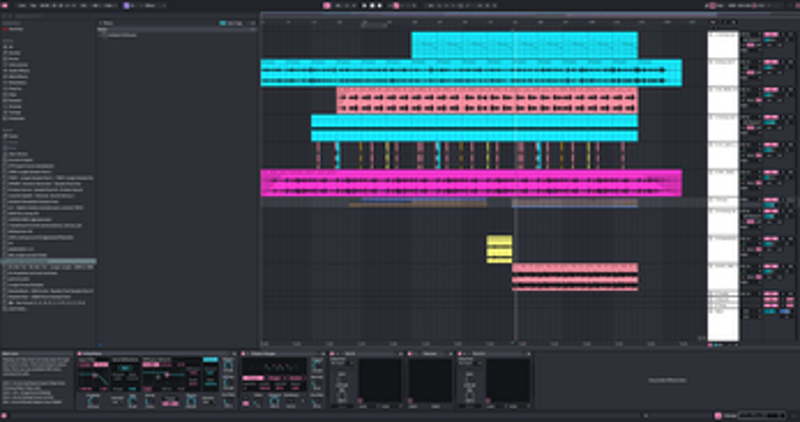Open the Packs entry under Places
This screenshot has height=422, width=800.
[x=13, y=136]
